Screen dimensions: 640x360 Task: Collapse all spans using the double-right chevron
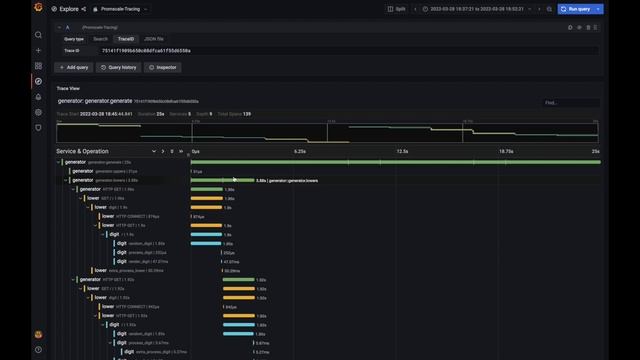(181, 151)
